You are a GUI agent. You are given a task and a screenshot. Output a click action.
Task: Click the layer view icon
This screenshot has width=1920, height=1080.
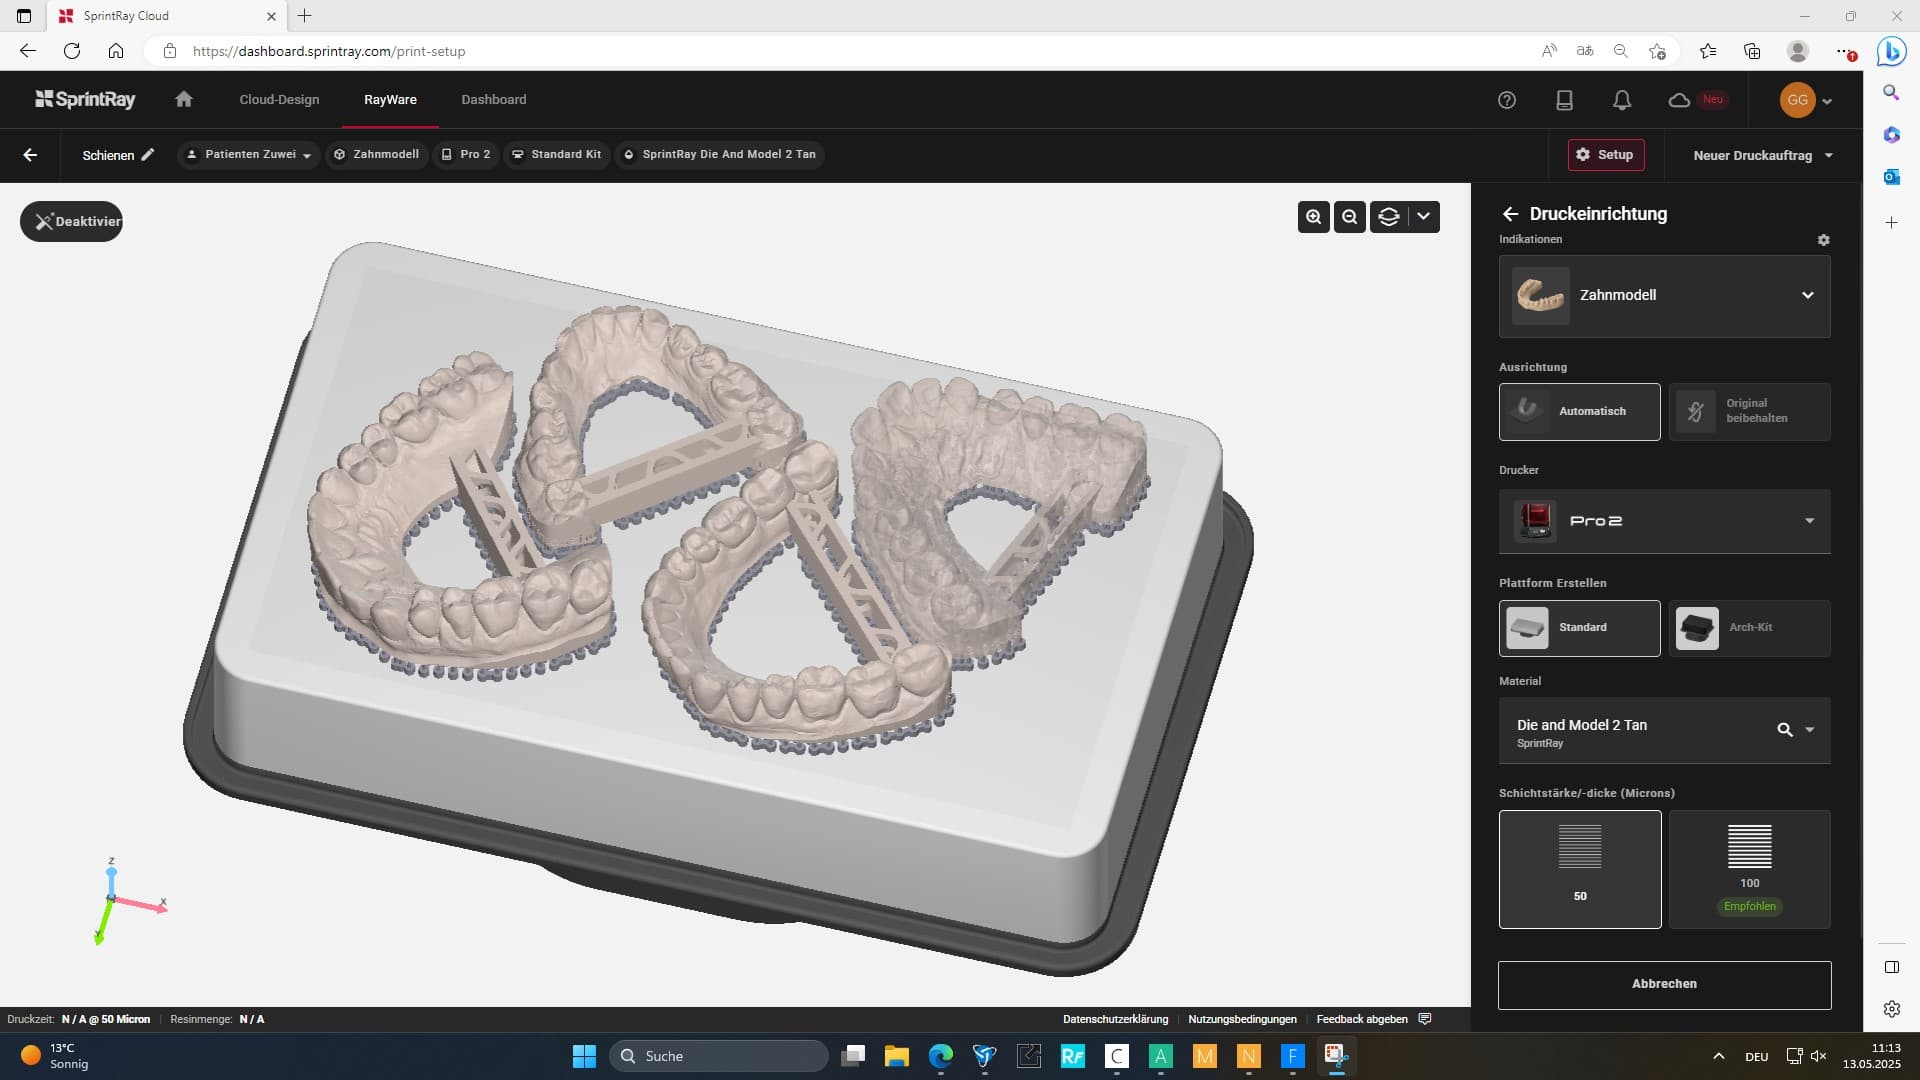[x=1389, y=216]
